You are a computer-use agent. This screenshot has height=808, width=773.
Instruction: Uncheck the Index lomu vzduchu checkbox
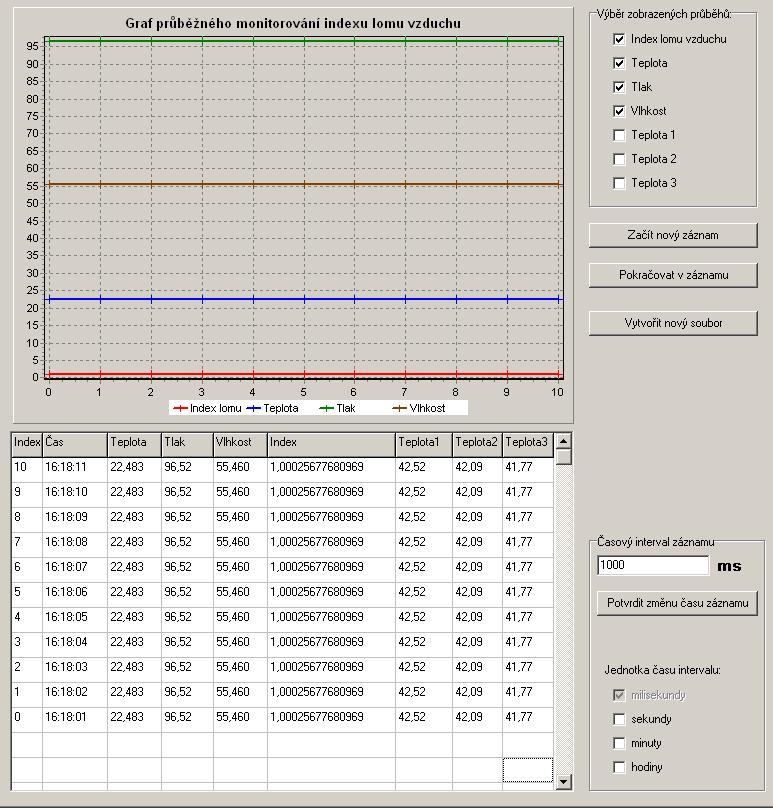pos(619,39)
